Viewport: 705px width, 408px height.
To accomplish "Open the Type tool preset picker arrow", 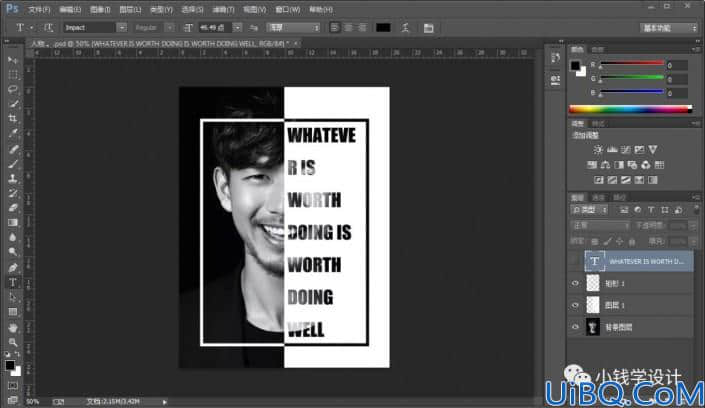I will point(31,28).
